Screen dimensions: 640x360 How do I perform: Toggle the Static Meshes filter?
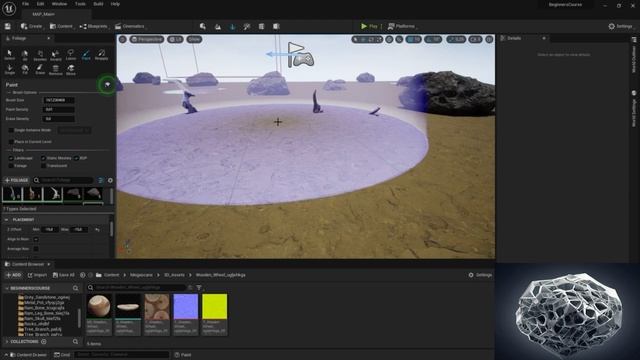click(43, 158)
